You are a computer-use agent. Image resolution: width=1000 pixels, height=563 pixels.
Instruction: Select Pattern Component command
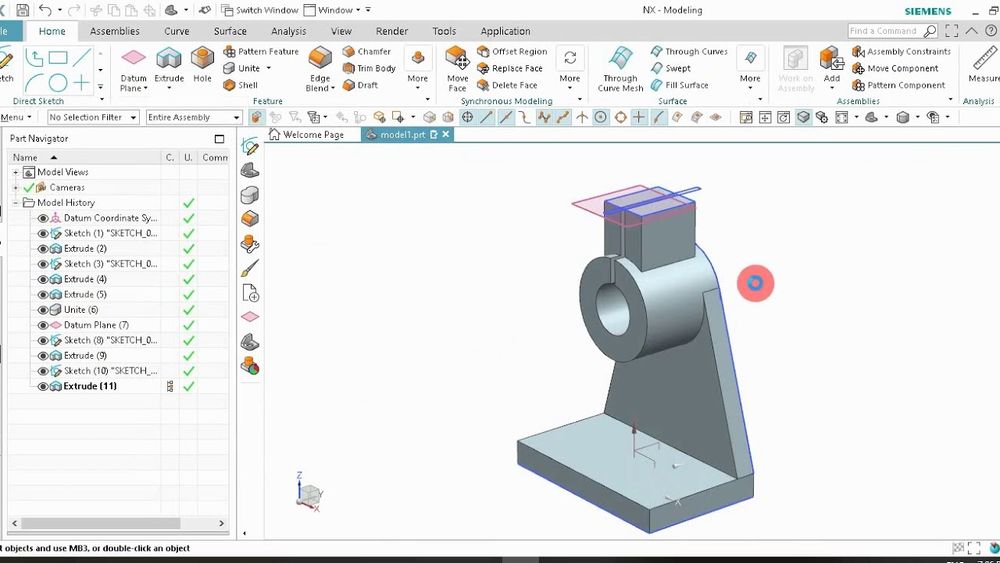point(899,85)
